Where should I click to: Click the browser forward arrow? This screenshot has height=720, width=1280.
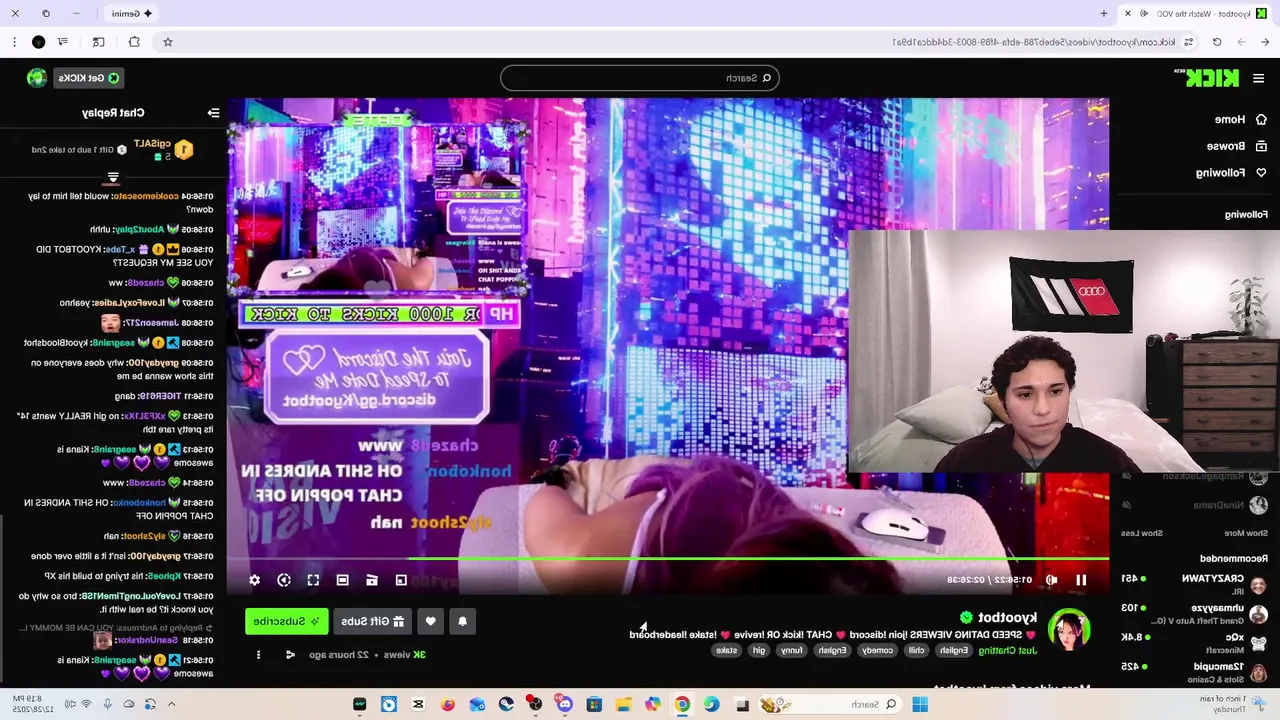coord(1241,42)
